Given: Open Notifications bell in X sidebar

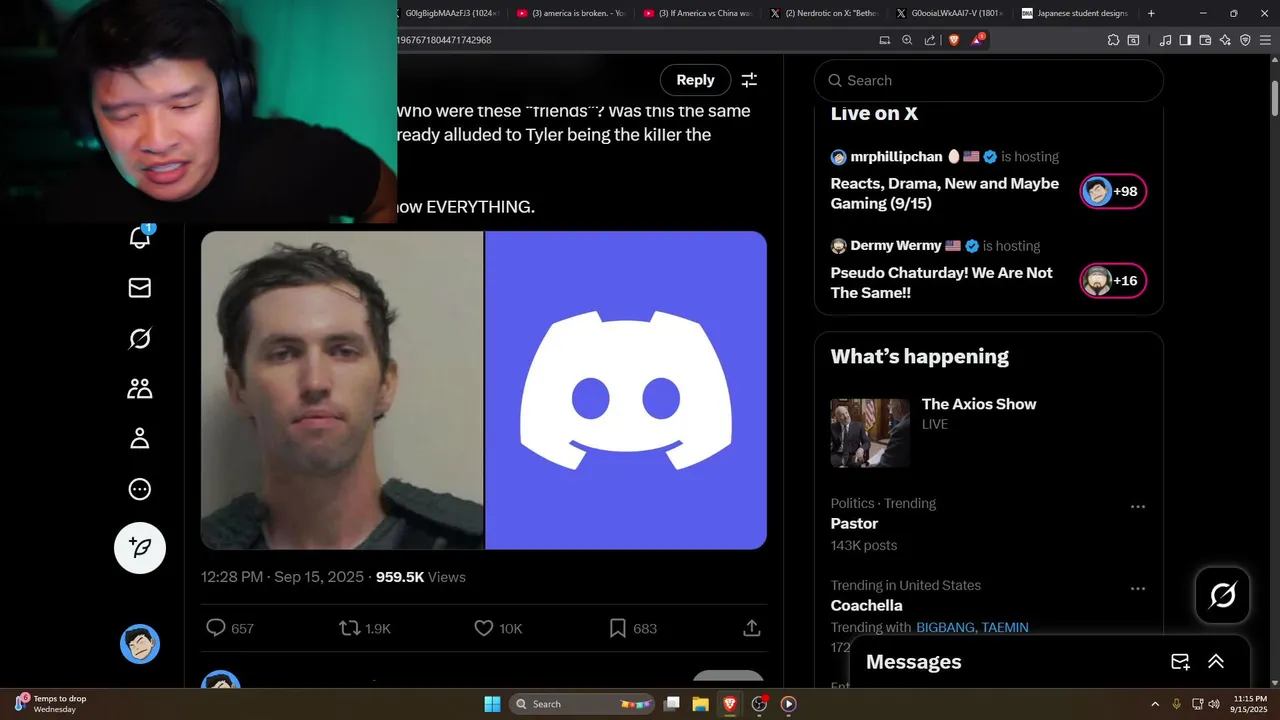Looking at the screenshot, I should click(140, 237).
